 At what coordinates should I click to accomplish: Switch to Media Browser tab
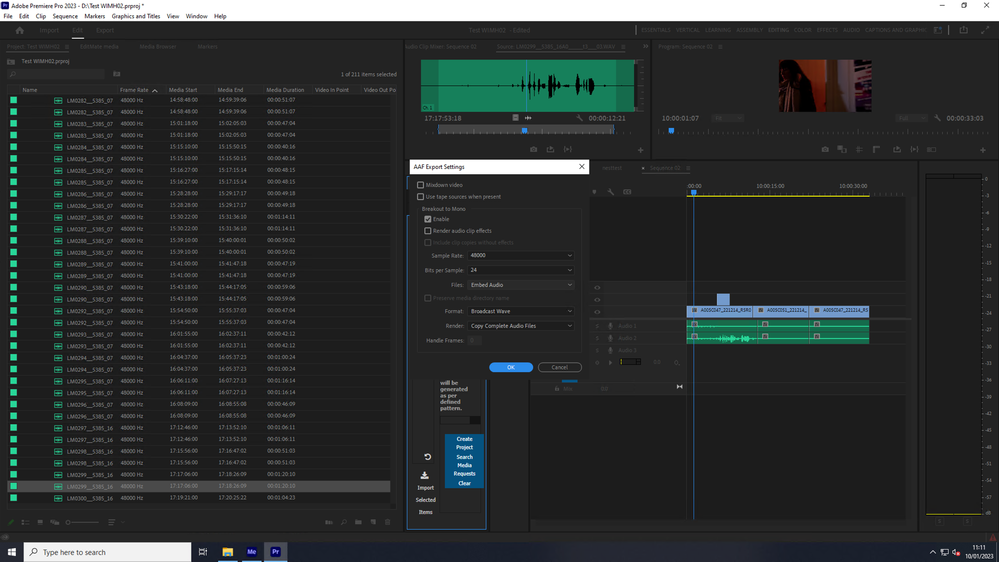click(x=157, y=47)
